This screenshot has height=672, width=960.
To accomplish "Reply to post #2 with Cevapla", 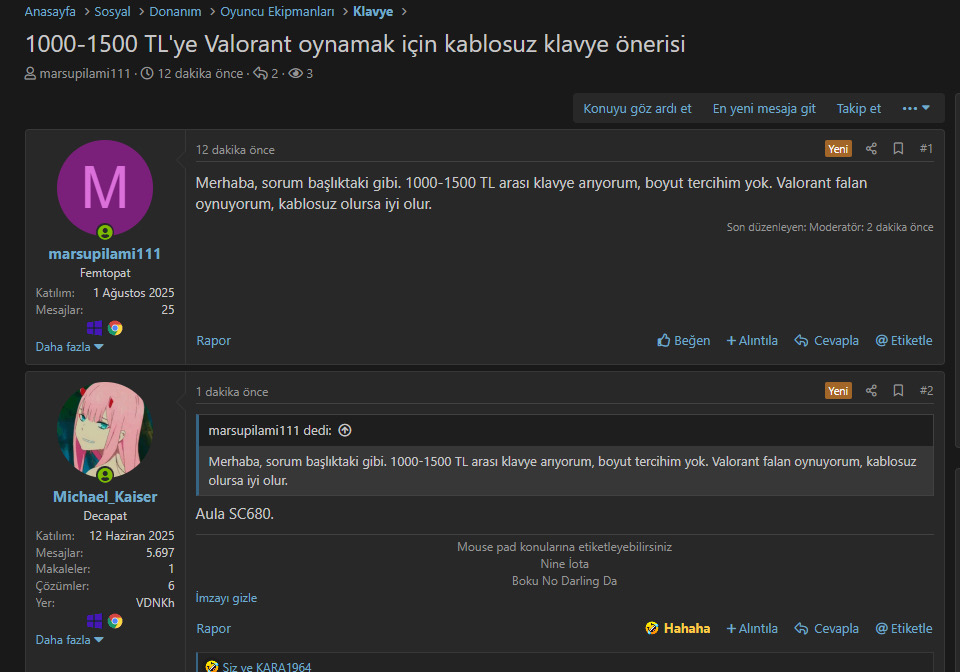I will (x=827, y=629).
